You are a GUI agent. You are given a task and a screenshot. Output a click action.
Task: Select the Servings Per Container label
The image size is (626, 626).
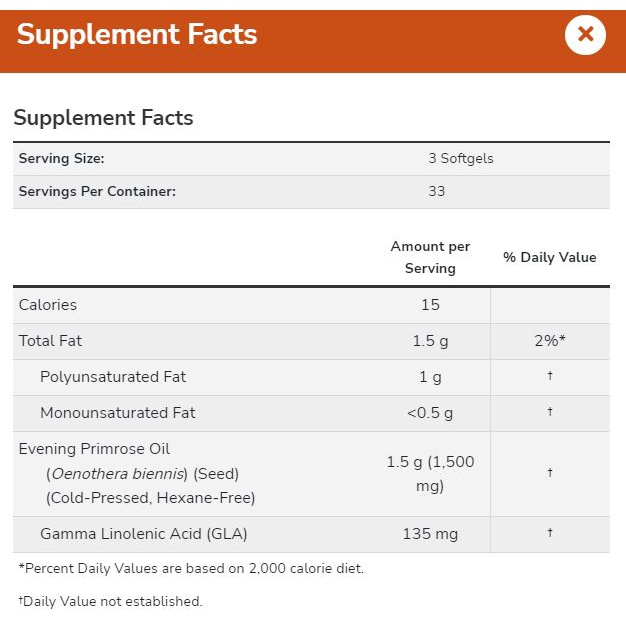[x=97, y=191]
